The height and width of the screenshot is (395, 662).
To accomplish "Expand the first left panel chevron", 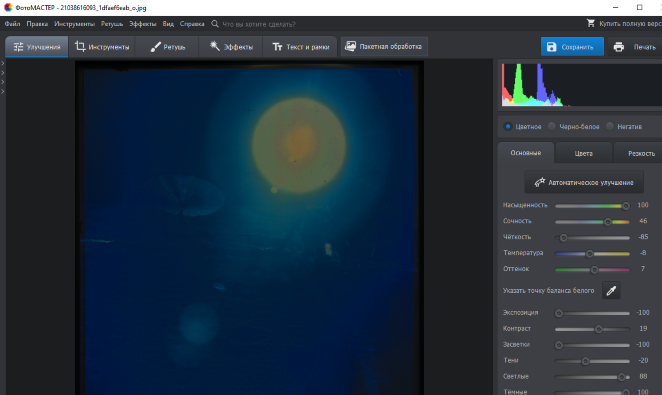I will tap(3, 63).
